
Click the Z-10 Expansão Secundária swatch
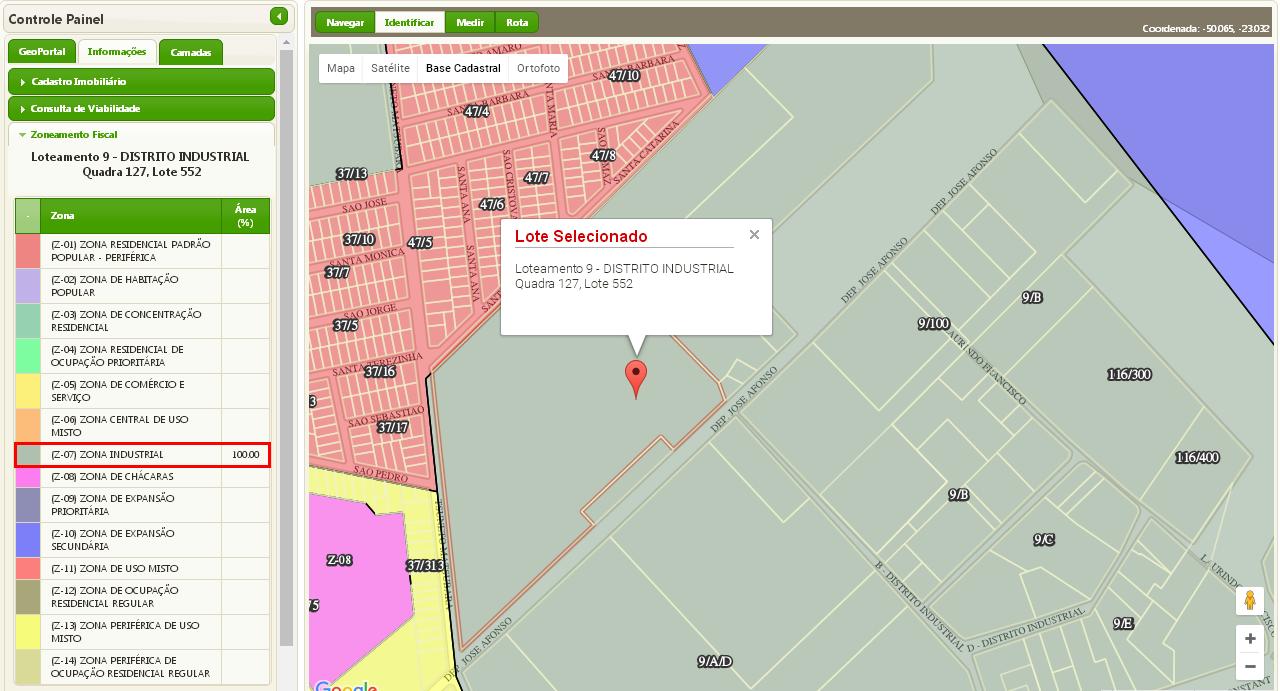(x=28, y=540)
